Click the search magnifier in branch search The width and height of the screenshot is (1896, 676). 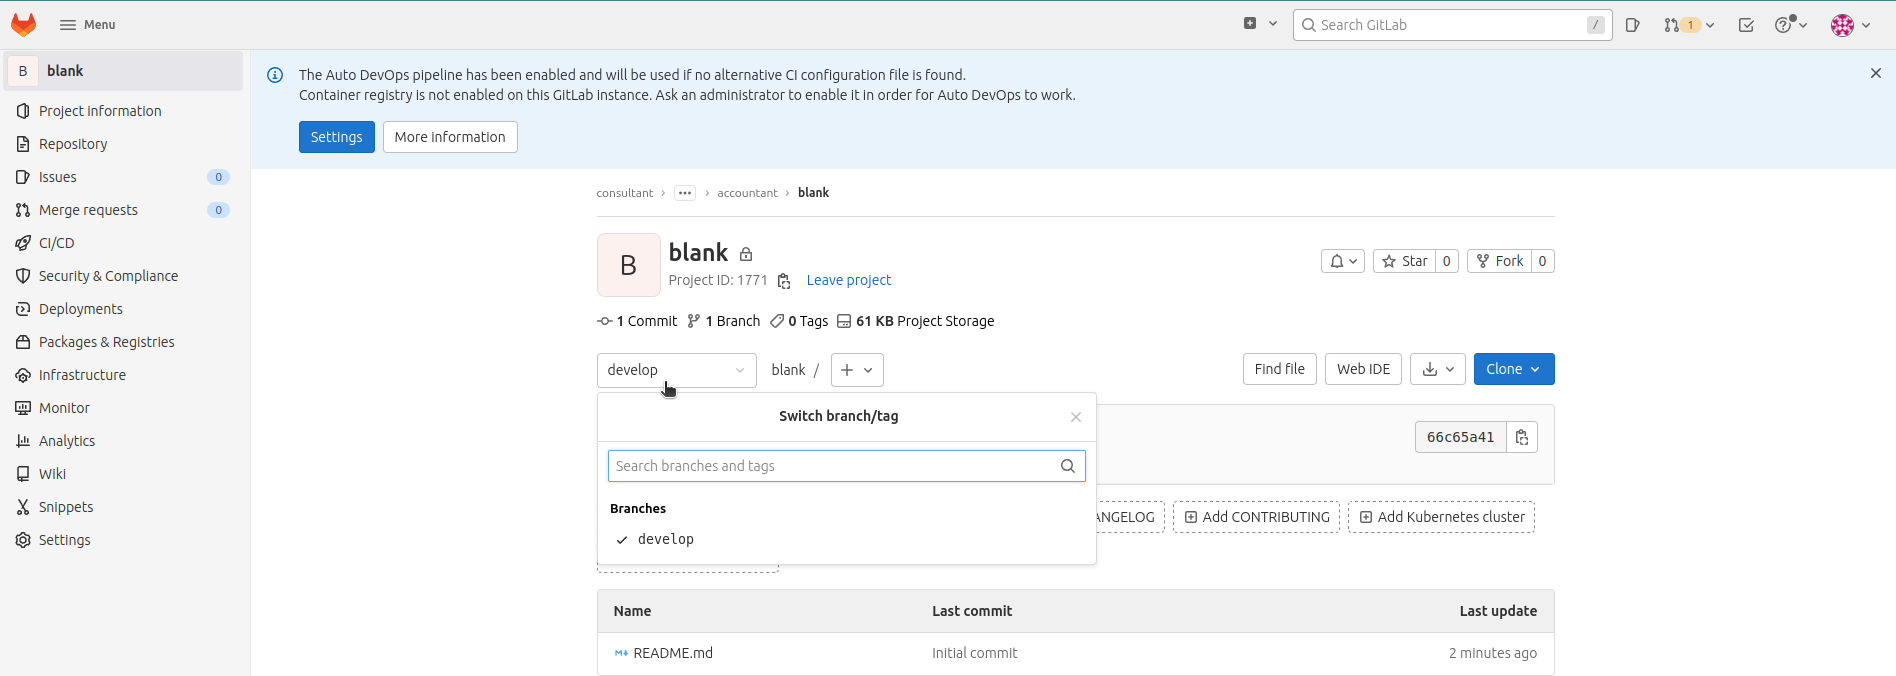point(1068,466)
